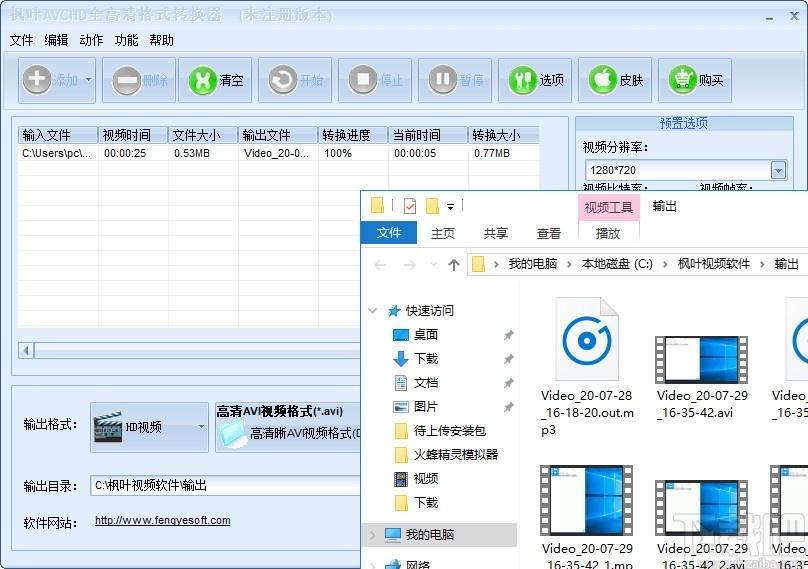
Task: Click the Pause (暂停) toolbar button
Action: (454, 80)
